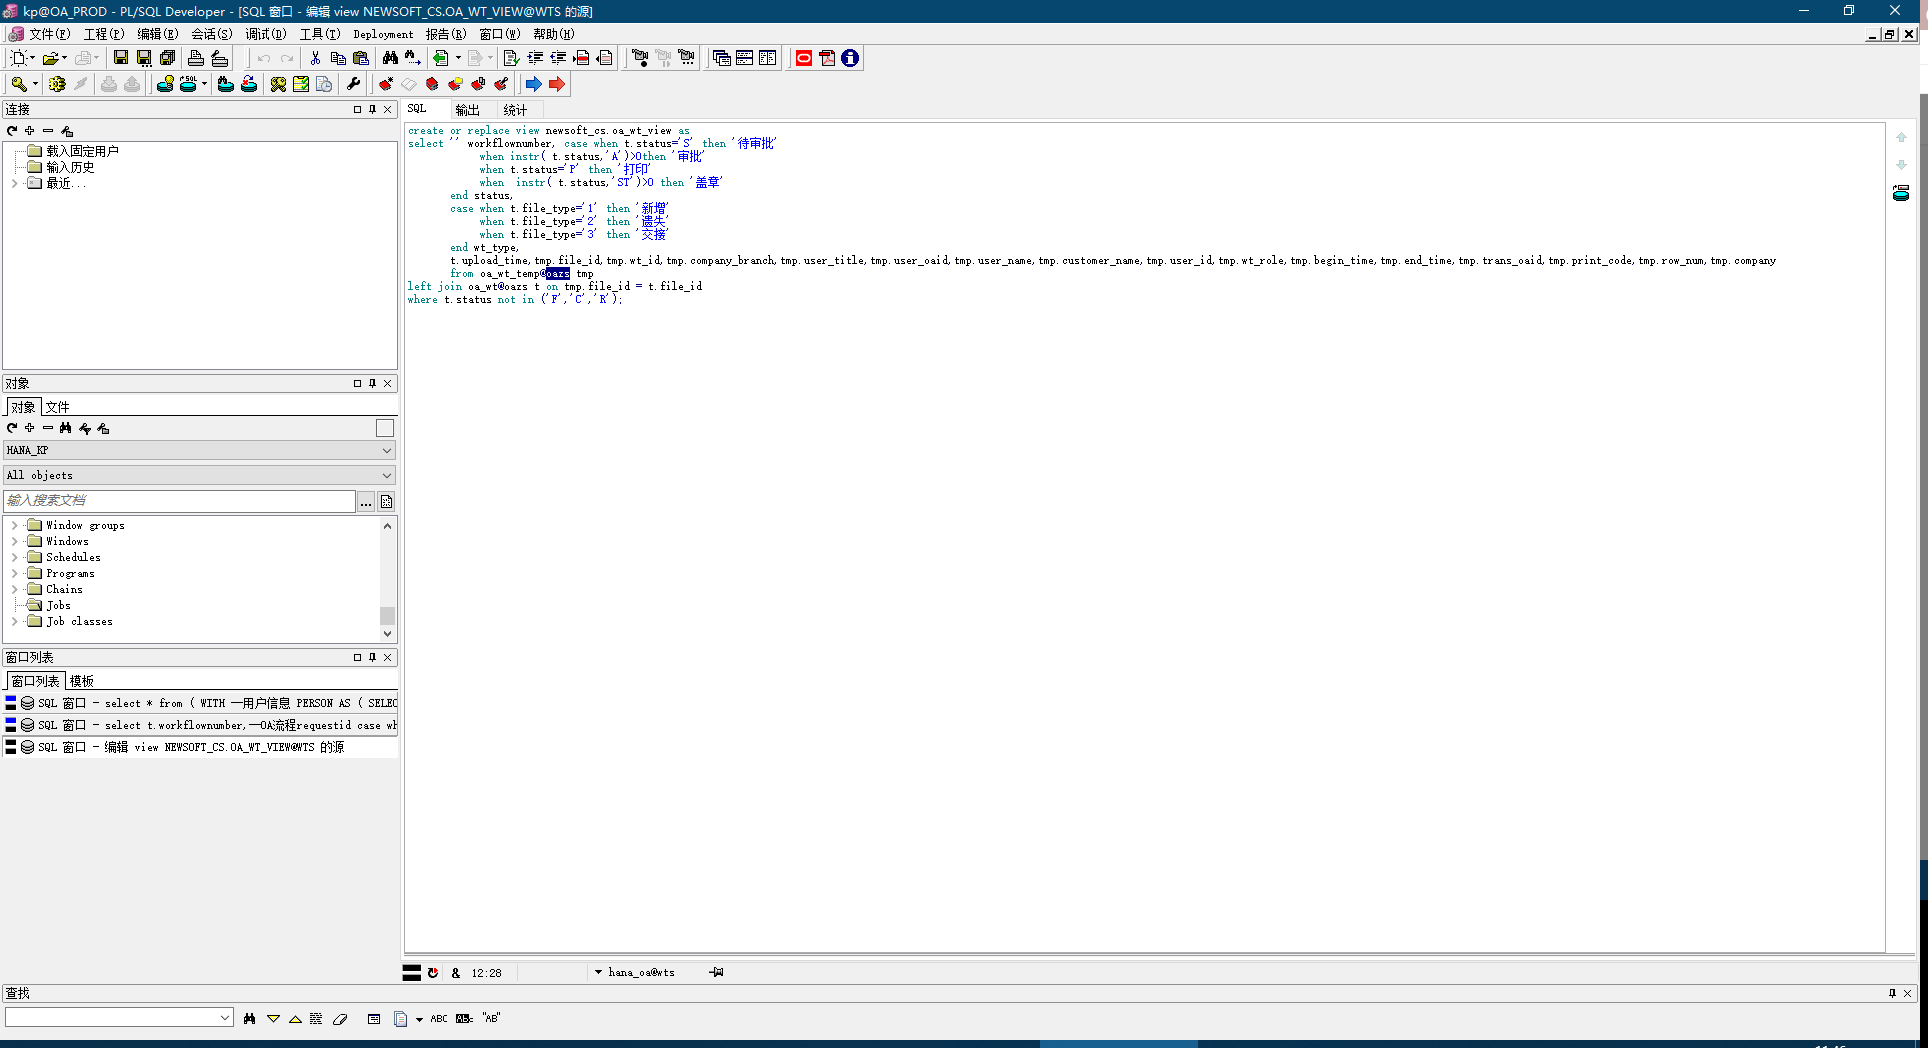Click the blue Info icon
This screenshot has width=1928, height=1048.
click(x=850, y=58)
